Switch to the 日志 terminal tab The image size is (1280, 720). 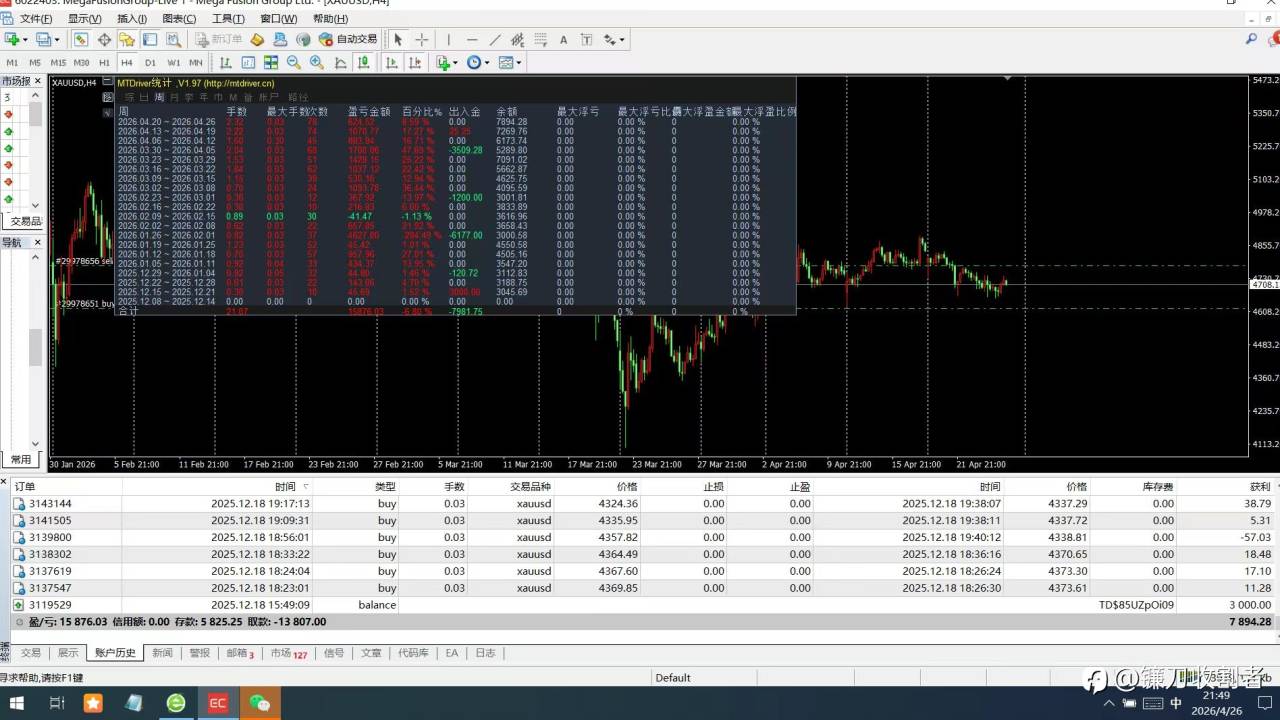click(485, 653)
